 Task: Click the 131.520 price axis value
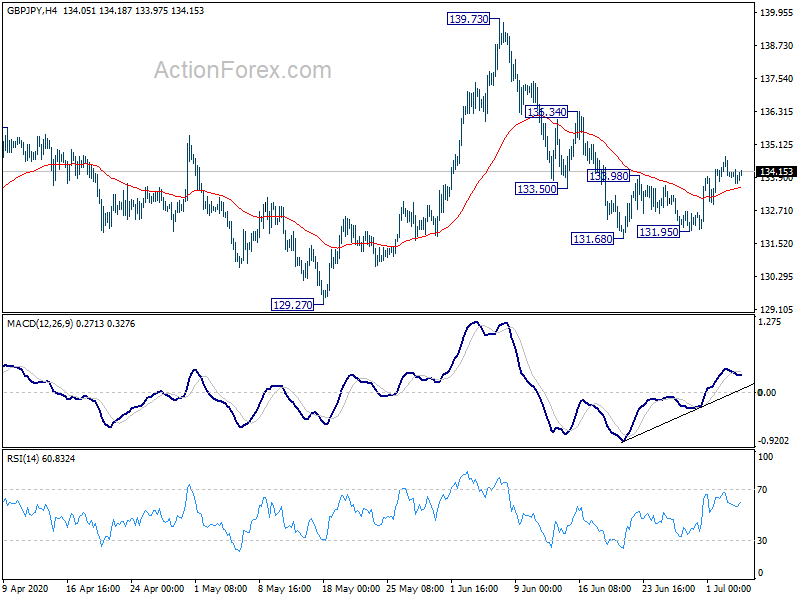(777, 244)
